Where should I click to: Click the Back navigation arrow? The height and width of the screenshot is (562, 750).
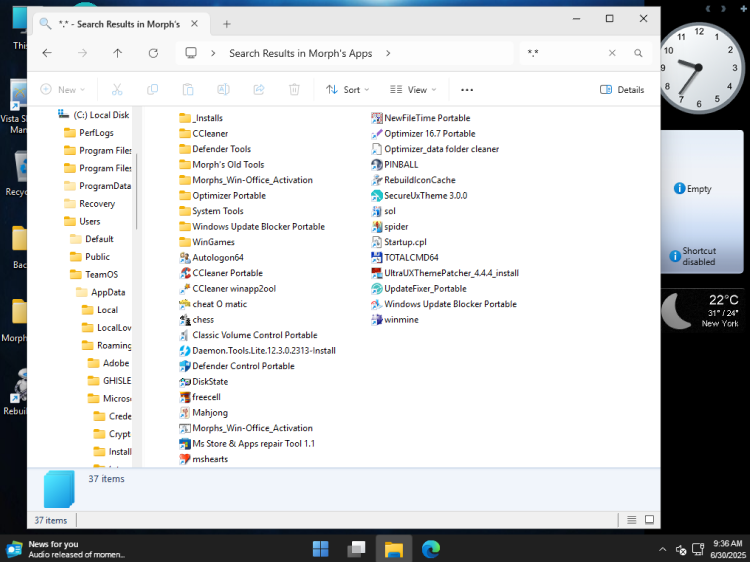47,53
